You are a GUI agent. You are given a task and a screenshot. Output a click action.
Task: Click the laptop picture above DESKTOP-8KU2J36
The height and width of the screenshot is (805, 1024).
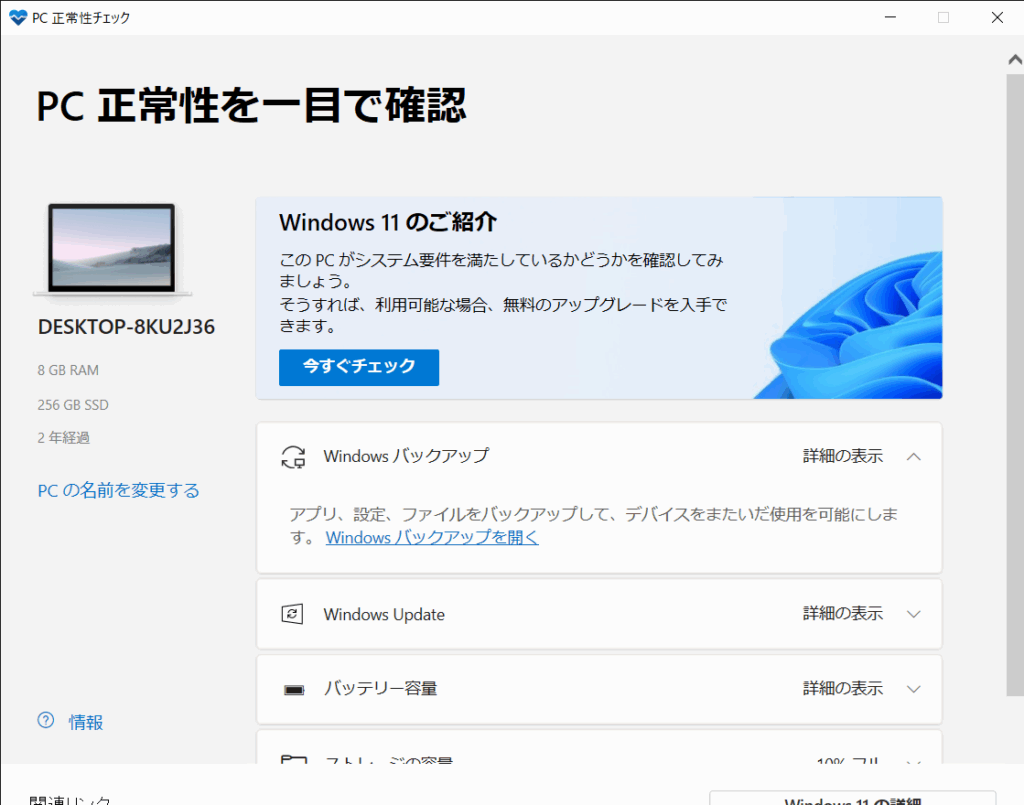click(x=112, y=249)
